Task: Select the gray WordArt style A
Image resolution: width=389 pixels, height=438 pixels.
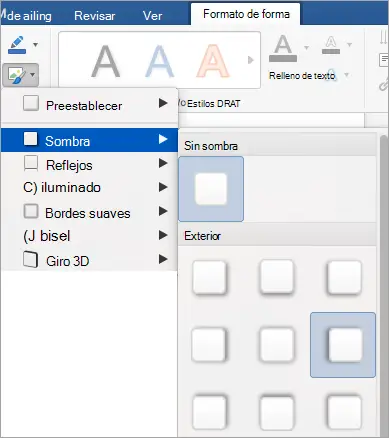Action: [x=106, y=61]
